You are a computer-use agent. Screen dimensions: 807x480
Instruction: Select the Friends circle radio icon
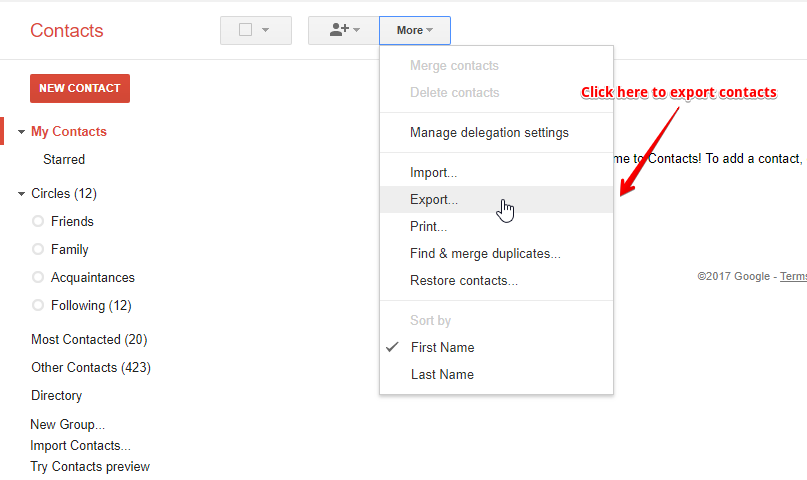(x=38, y=221)
